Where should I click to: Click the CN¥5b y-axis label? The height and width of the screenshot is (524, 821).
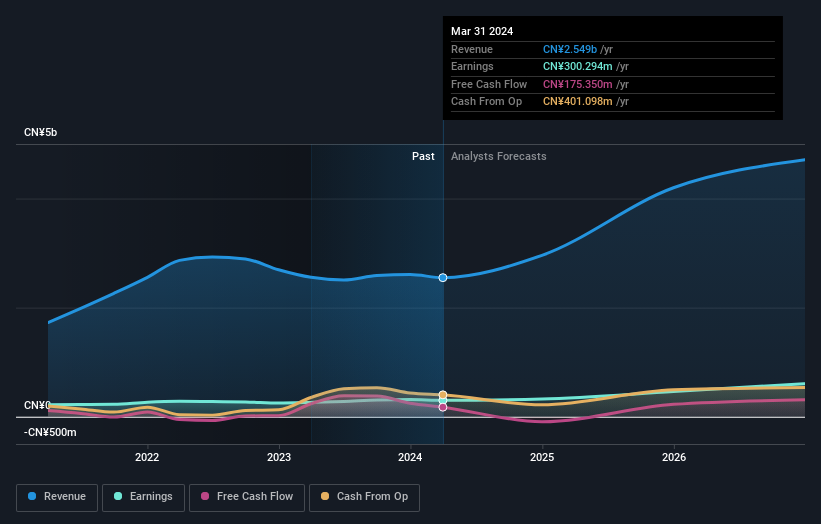click(40, 132)
